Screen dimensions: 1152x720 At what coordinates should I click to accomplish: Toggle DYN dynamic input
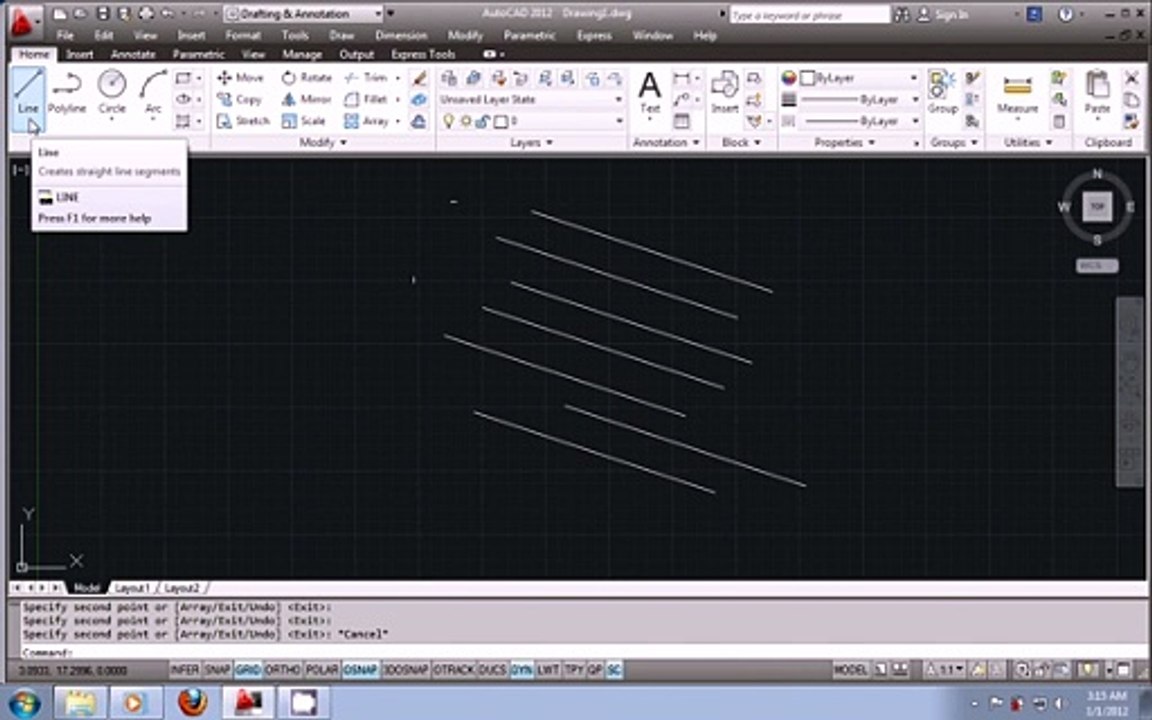click(x=522, y=669)
